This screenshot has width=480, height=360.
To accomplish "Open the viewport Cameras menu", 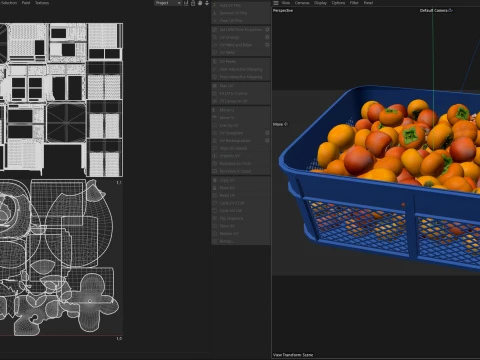I will point(302,3).
